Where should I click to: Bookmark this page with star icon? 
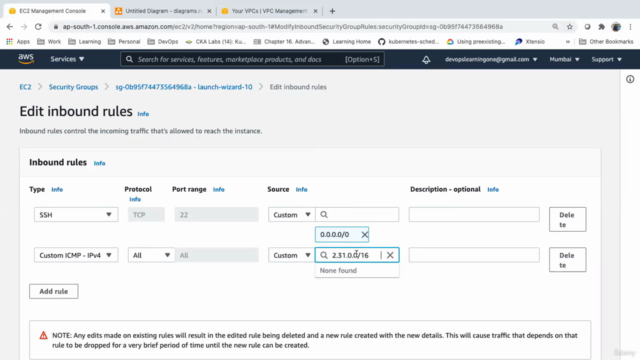click(x=569, y=27)
